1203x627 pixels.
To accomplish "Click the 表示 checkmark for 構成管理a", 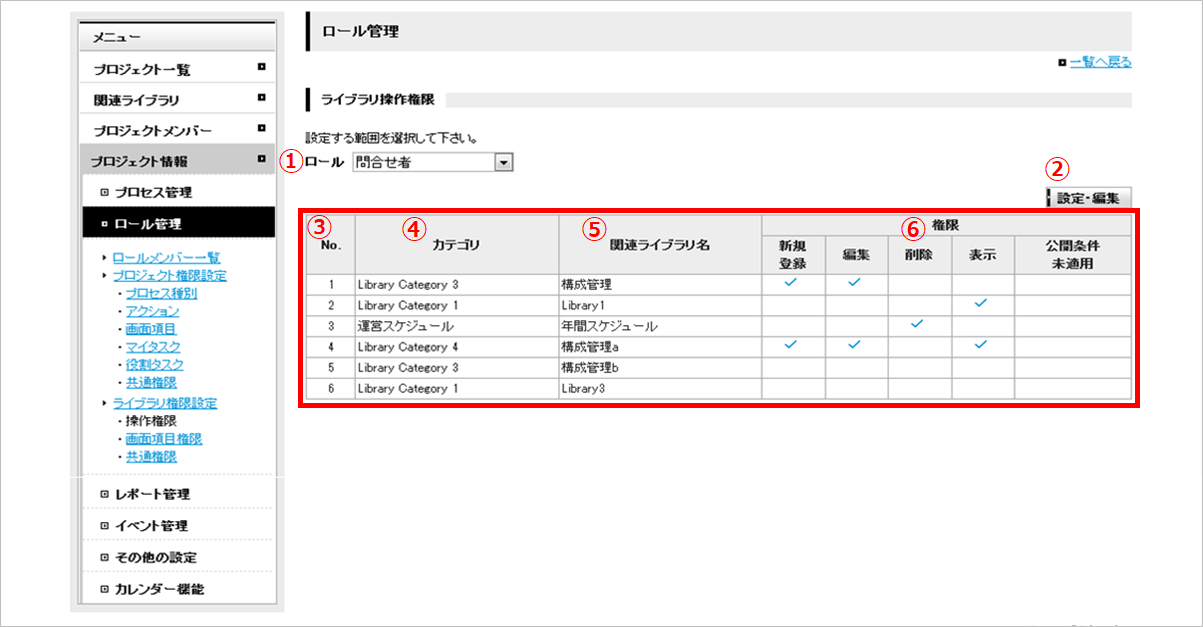I will pyautogui.click(x=981, y=345).
